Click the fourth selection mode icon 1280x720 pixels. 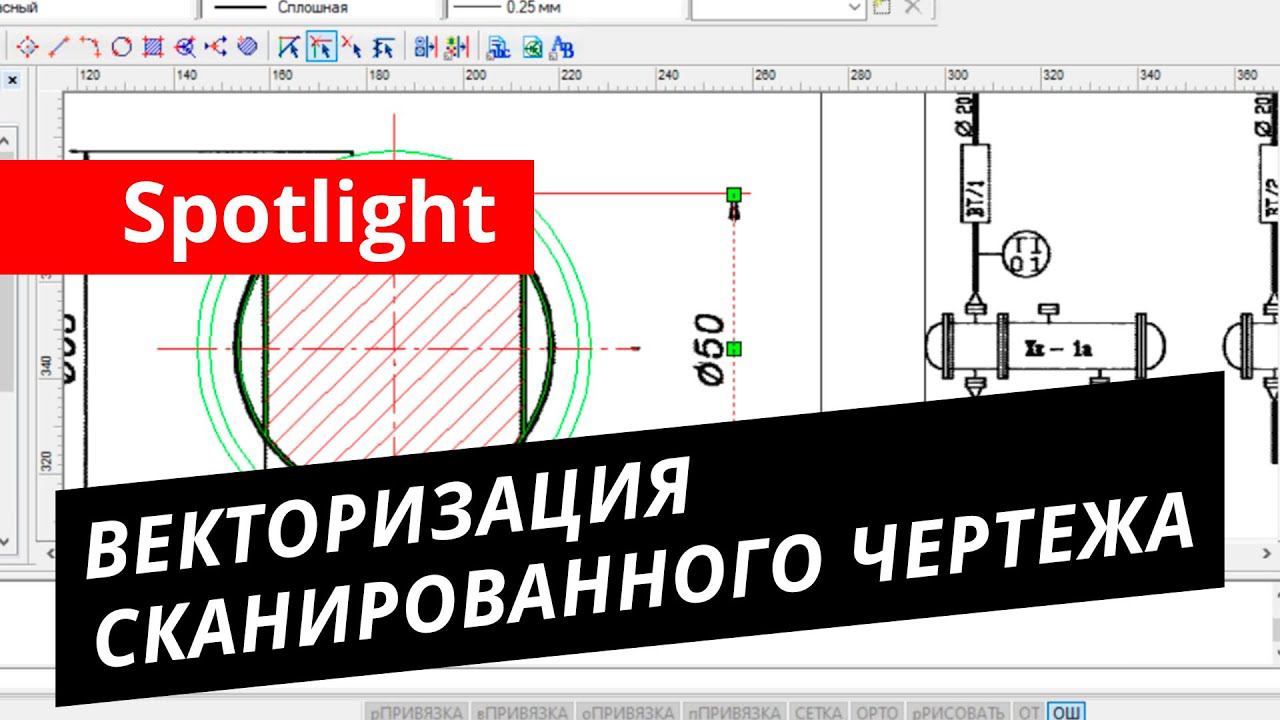(x=382, y=46)
